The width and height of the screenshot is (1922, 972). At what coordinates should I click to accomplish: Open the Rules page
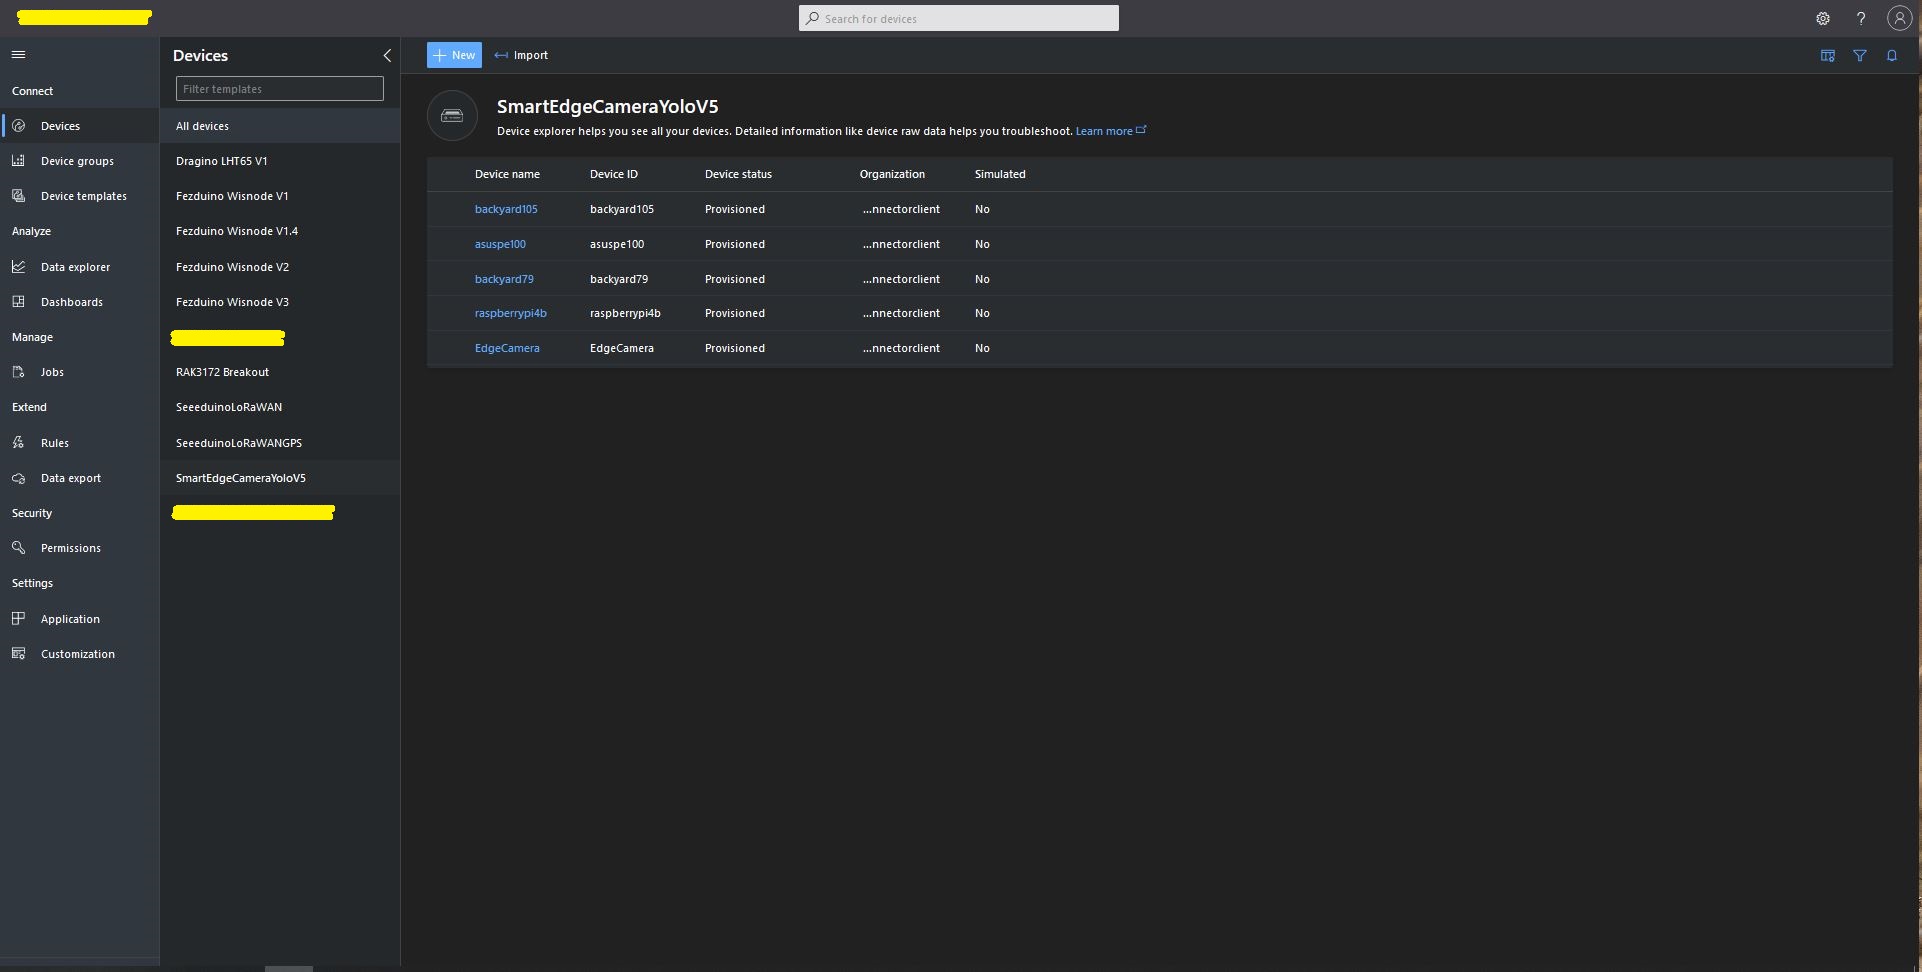54,443
